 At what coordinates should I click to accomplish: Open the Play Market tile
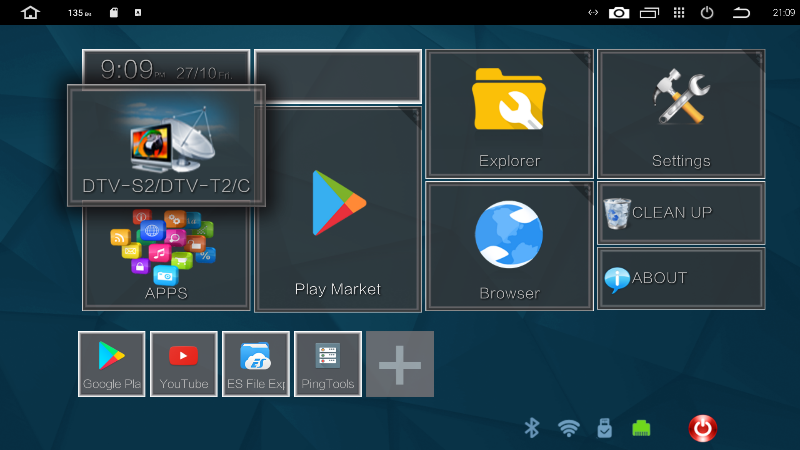coord(338,209)
